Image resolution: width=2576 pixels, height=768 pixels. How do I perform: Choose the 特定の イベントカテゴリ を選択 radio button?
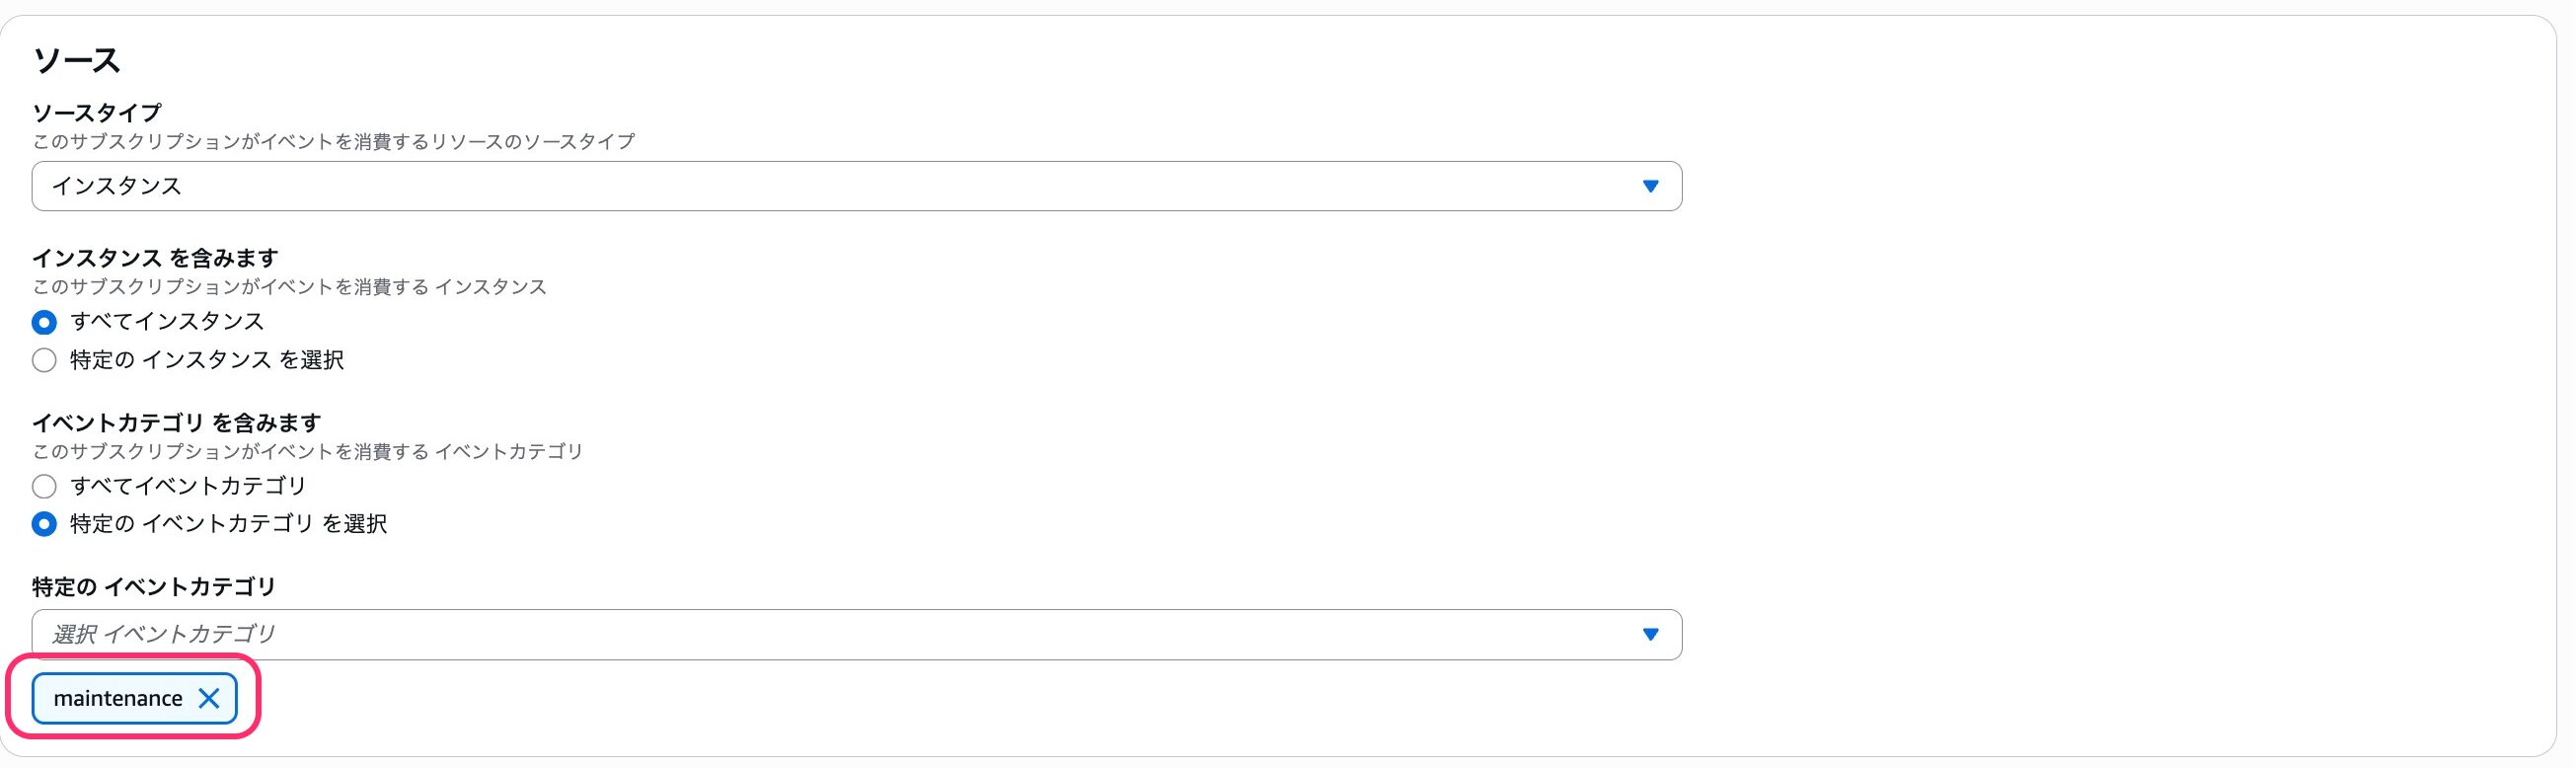[44, 524]
